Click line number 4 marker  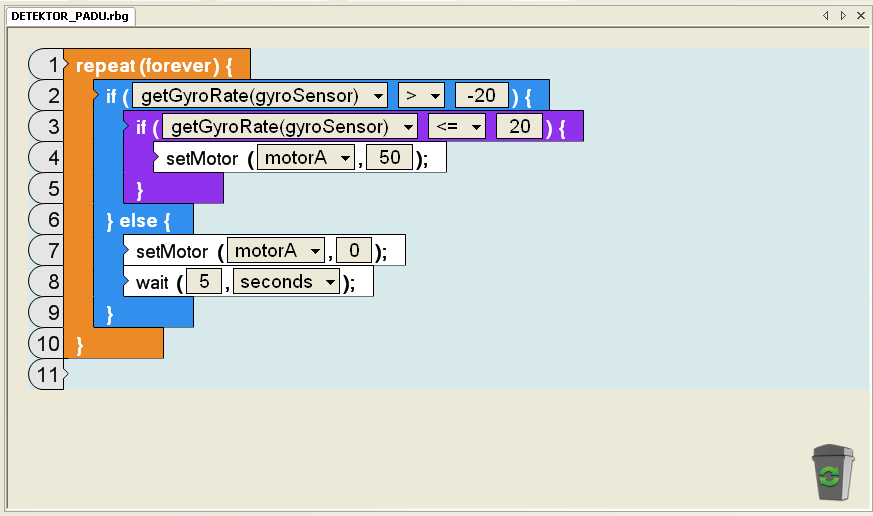tap(48, 158)
